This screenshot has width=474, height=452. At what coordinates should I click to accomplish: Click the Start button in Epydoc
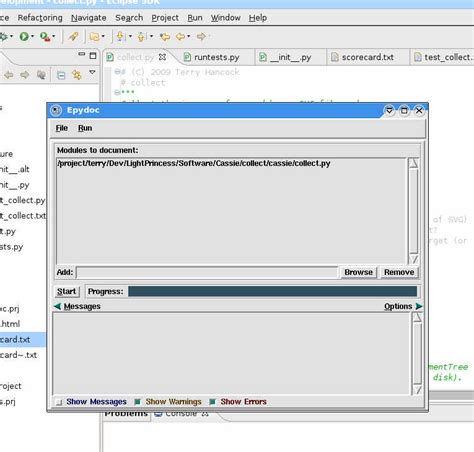click(x=67, y=291)
